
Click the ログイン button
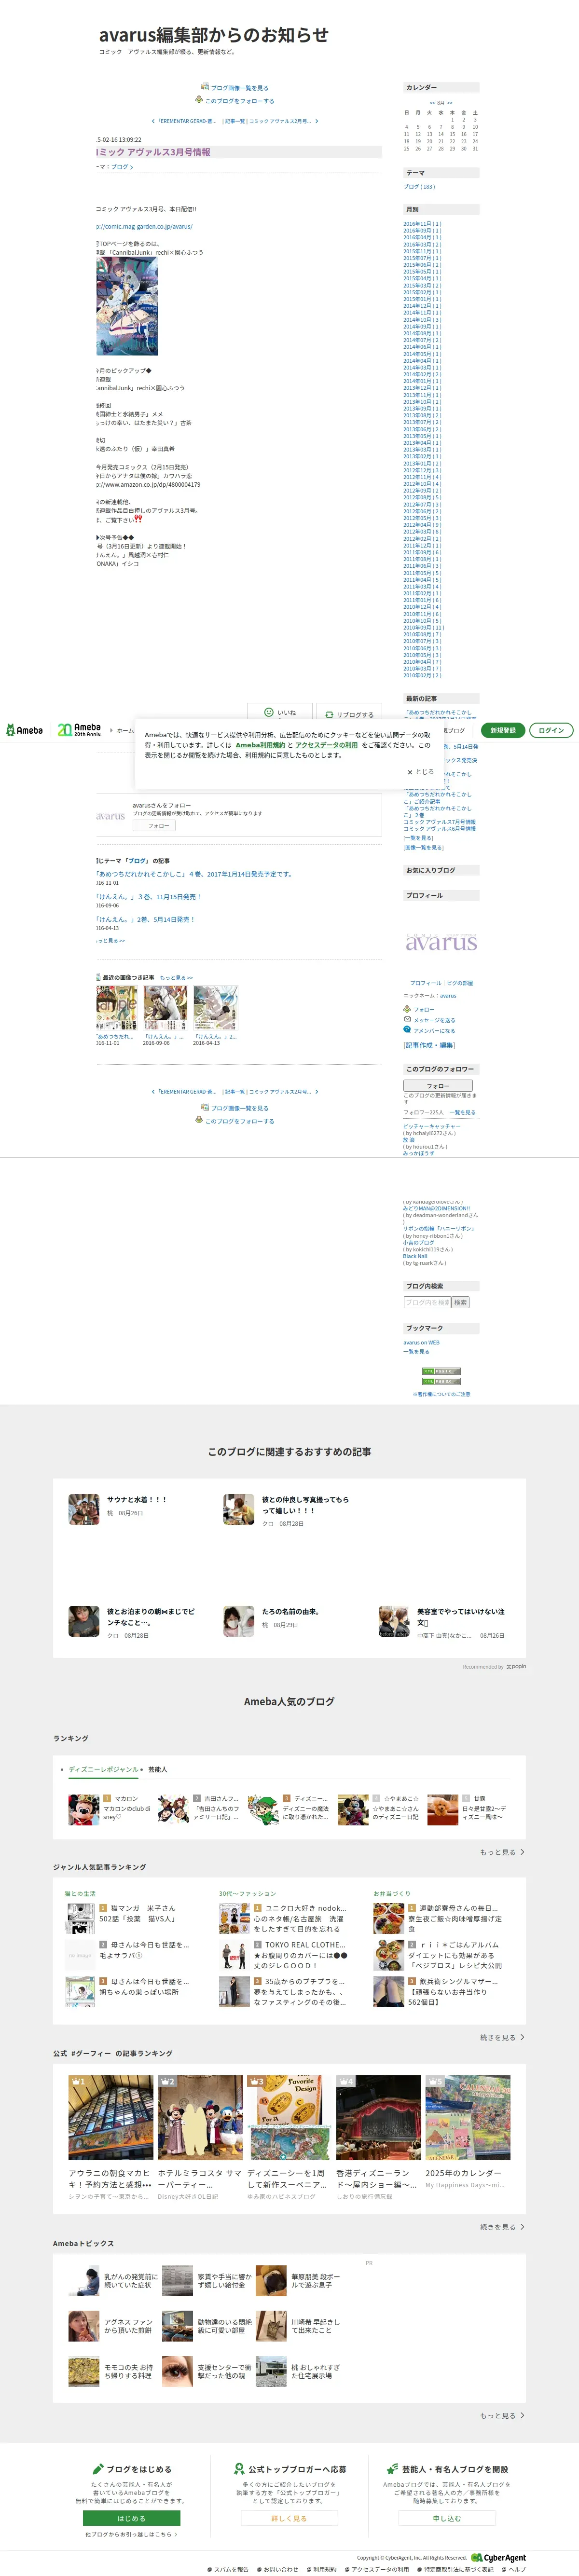pos(551,730)
